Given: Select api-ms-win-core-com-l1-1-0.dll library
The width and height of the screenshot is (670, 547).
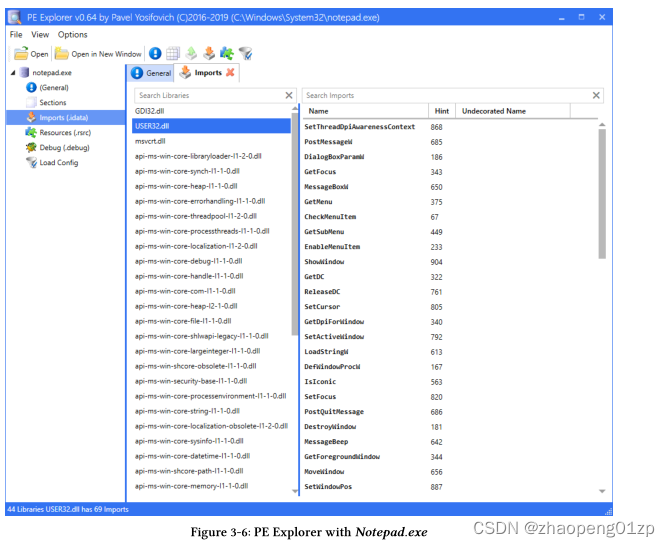Looking at the screenshot, I should 212,291.
